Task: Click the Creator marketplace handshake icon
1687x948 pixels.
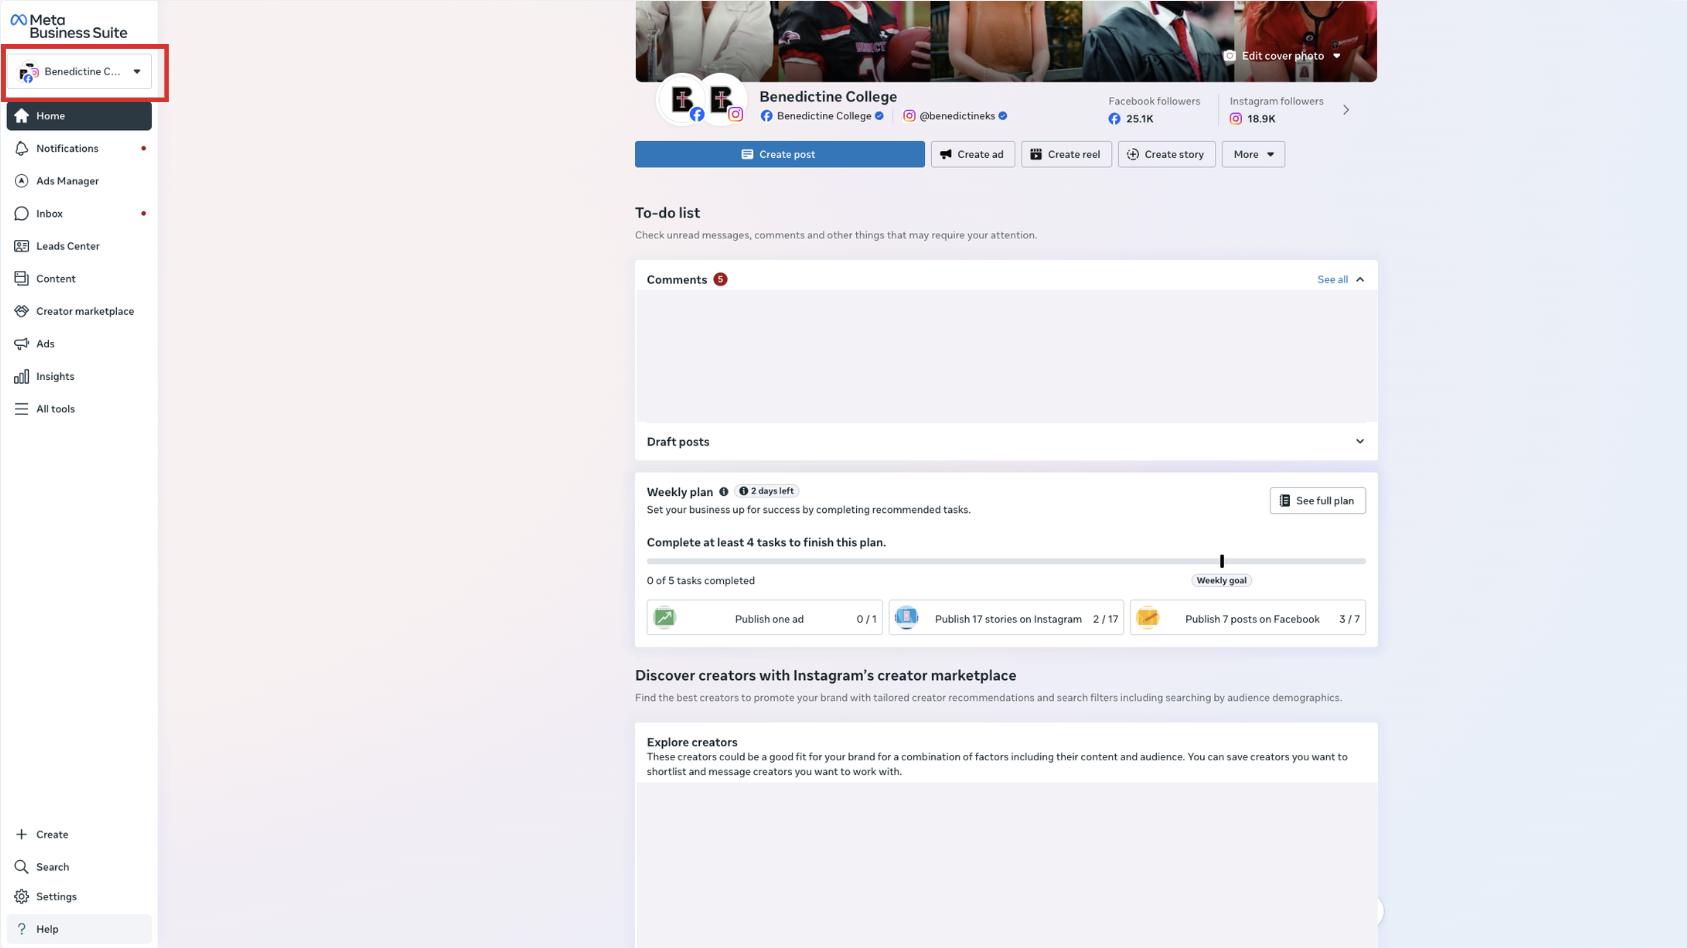Action: tap(22, 312)
